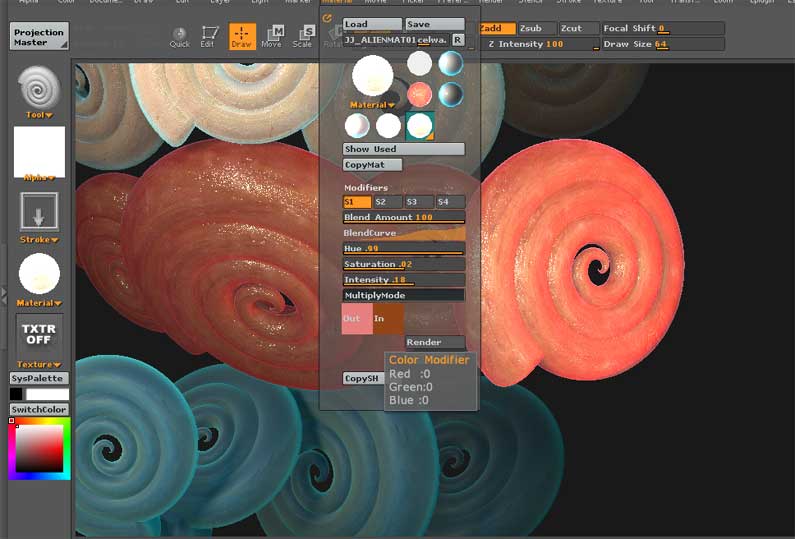
Task: Click the Saturation slider
Action: [404, 264]
